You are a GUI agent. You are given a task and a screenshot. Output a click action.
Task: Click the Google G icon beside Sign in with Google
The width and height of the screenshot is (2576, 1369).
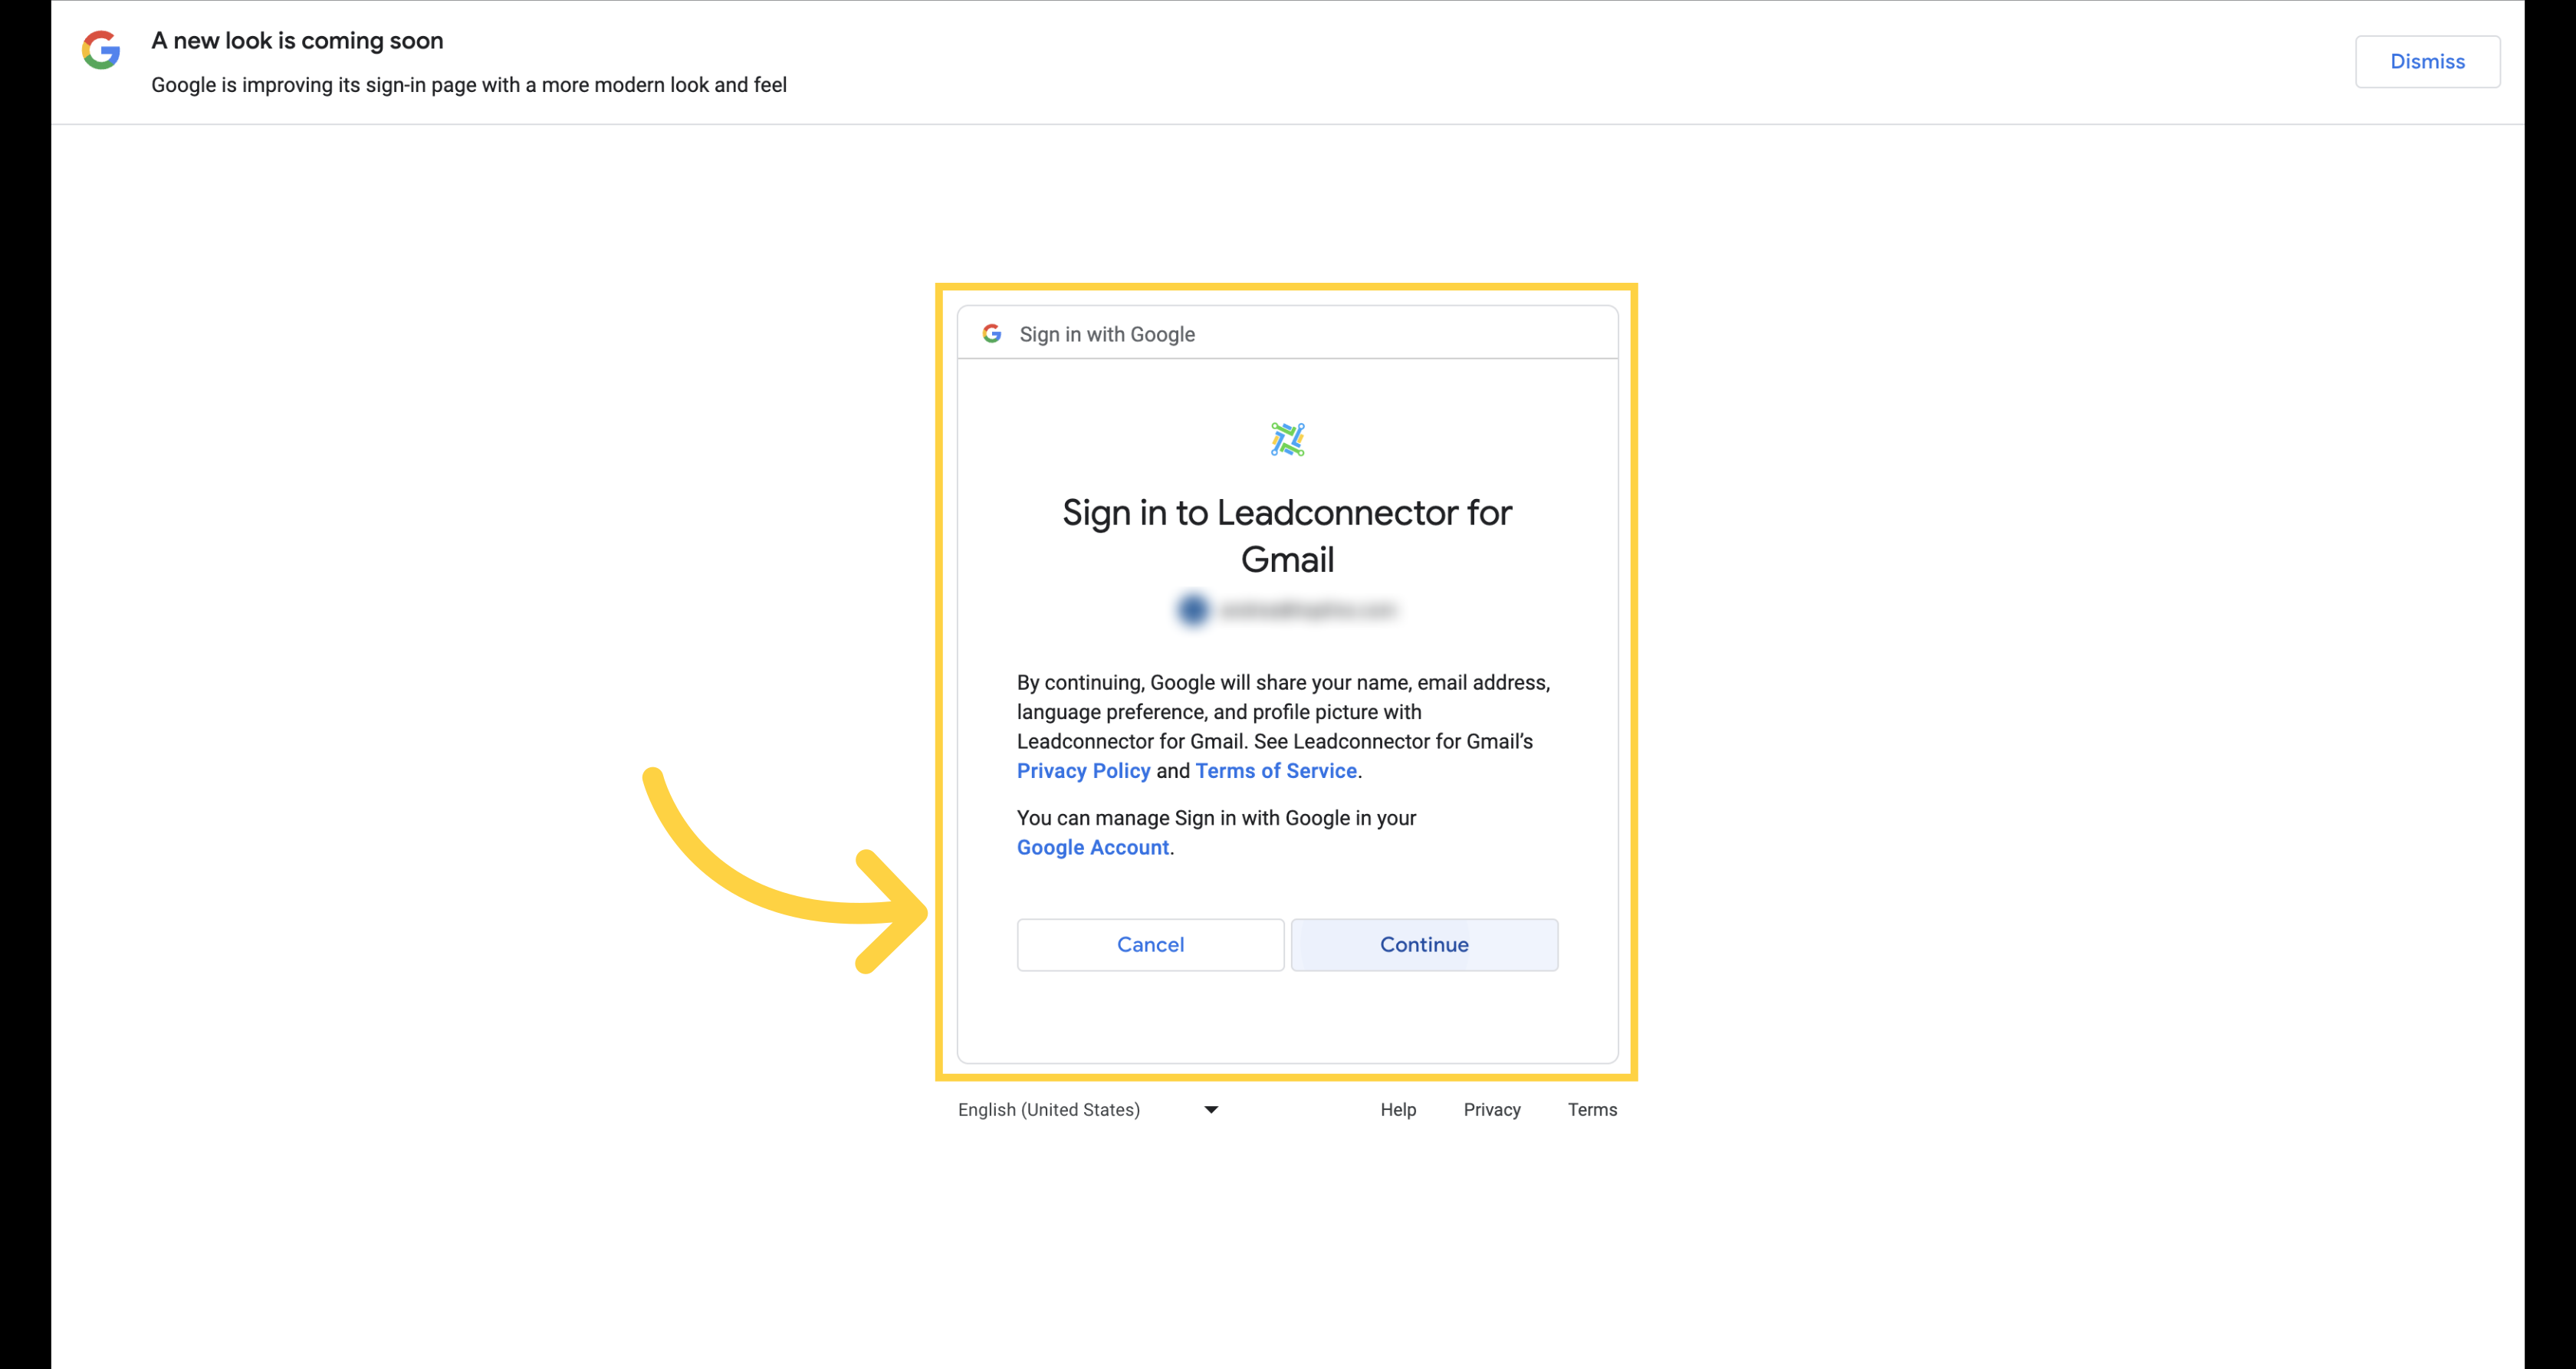point(992,333)
